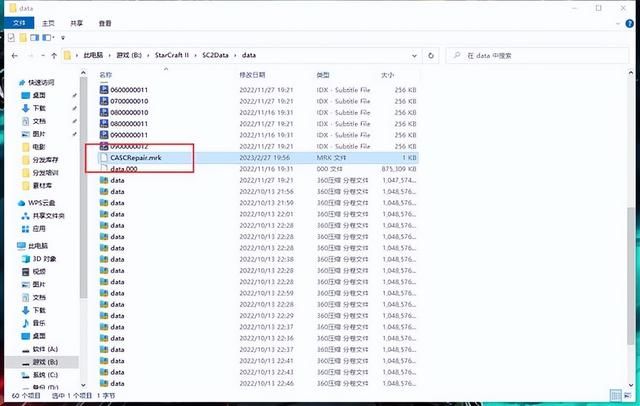640x406 pixels.
Task: Expand the address bar history dropdown chevron
Action: tap(414, 55)
